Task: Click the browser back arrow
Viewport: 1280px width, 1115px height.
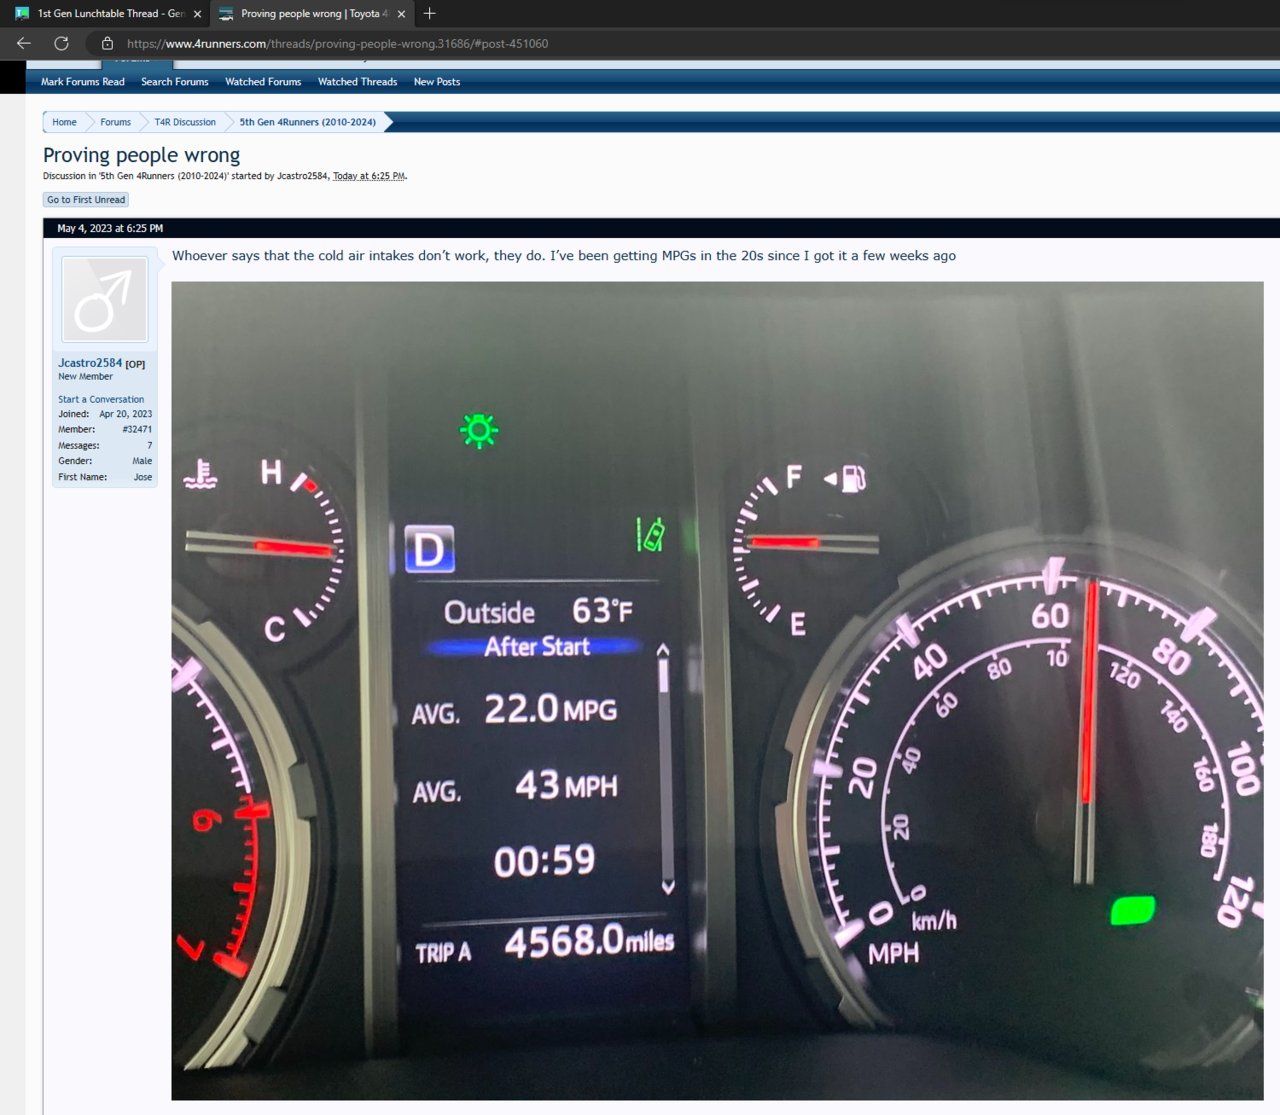Action: click(x=24, y=43)
